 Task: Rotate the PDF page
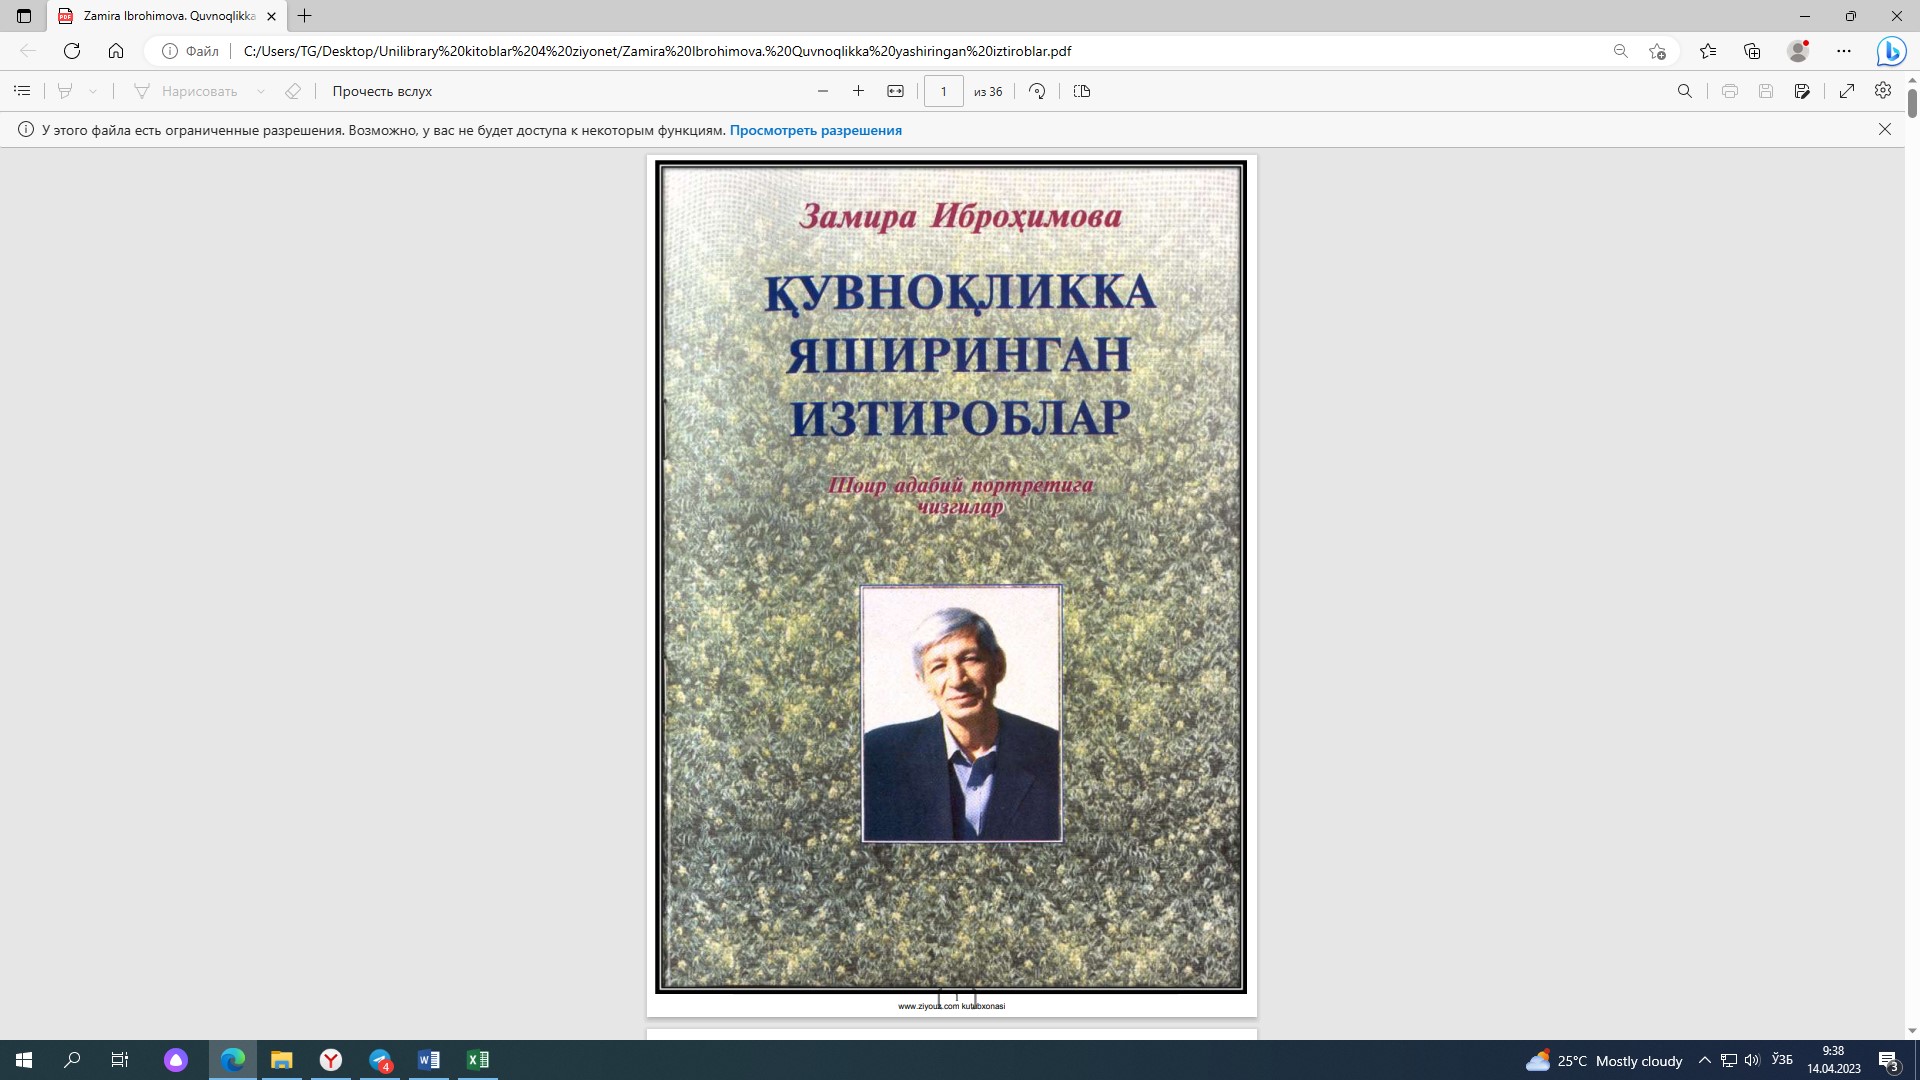pyautogui.click(x=1037, y=91)
